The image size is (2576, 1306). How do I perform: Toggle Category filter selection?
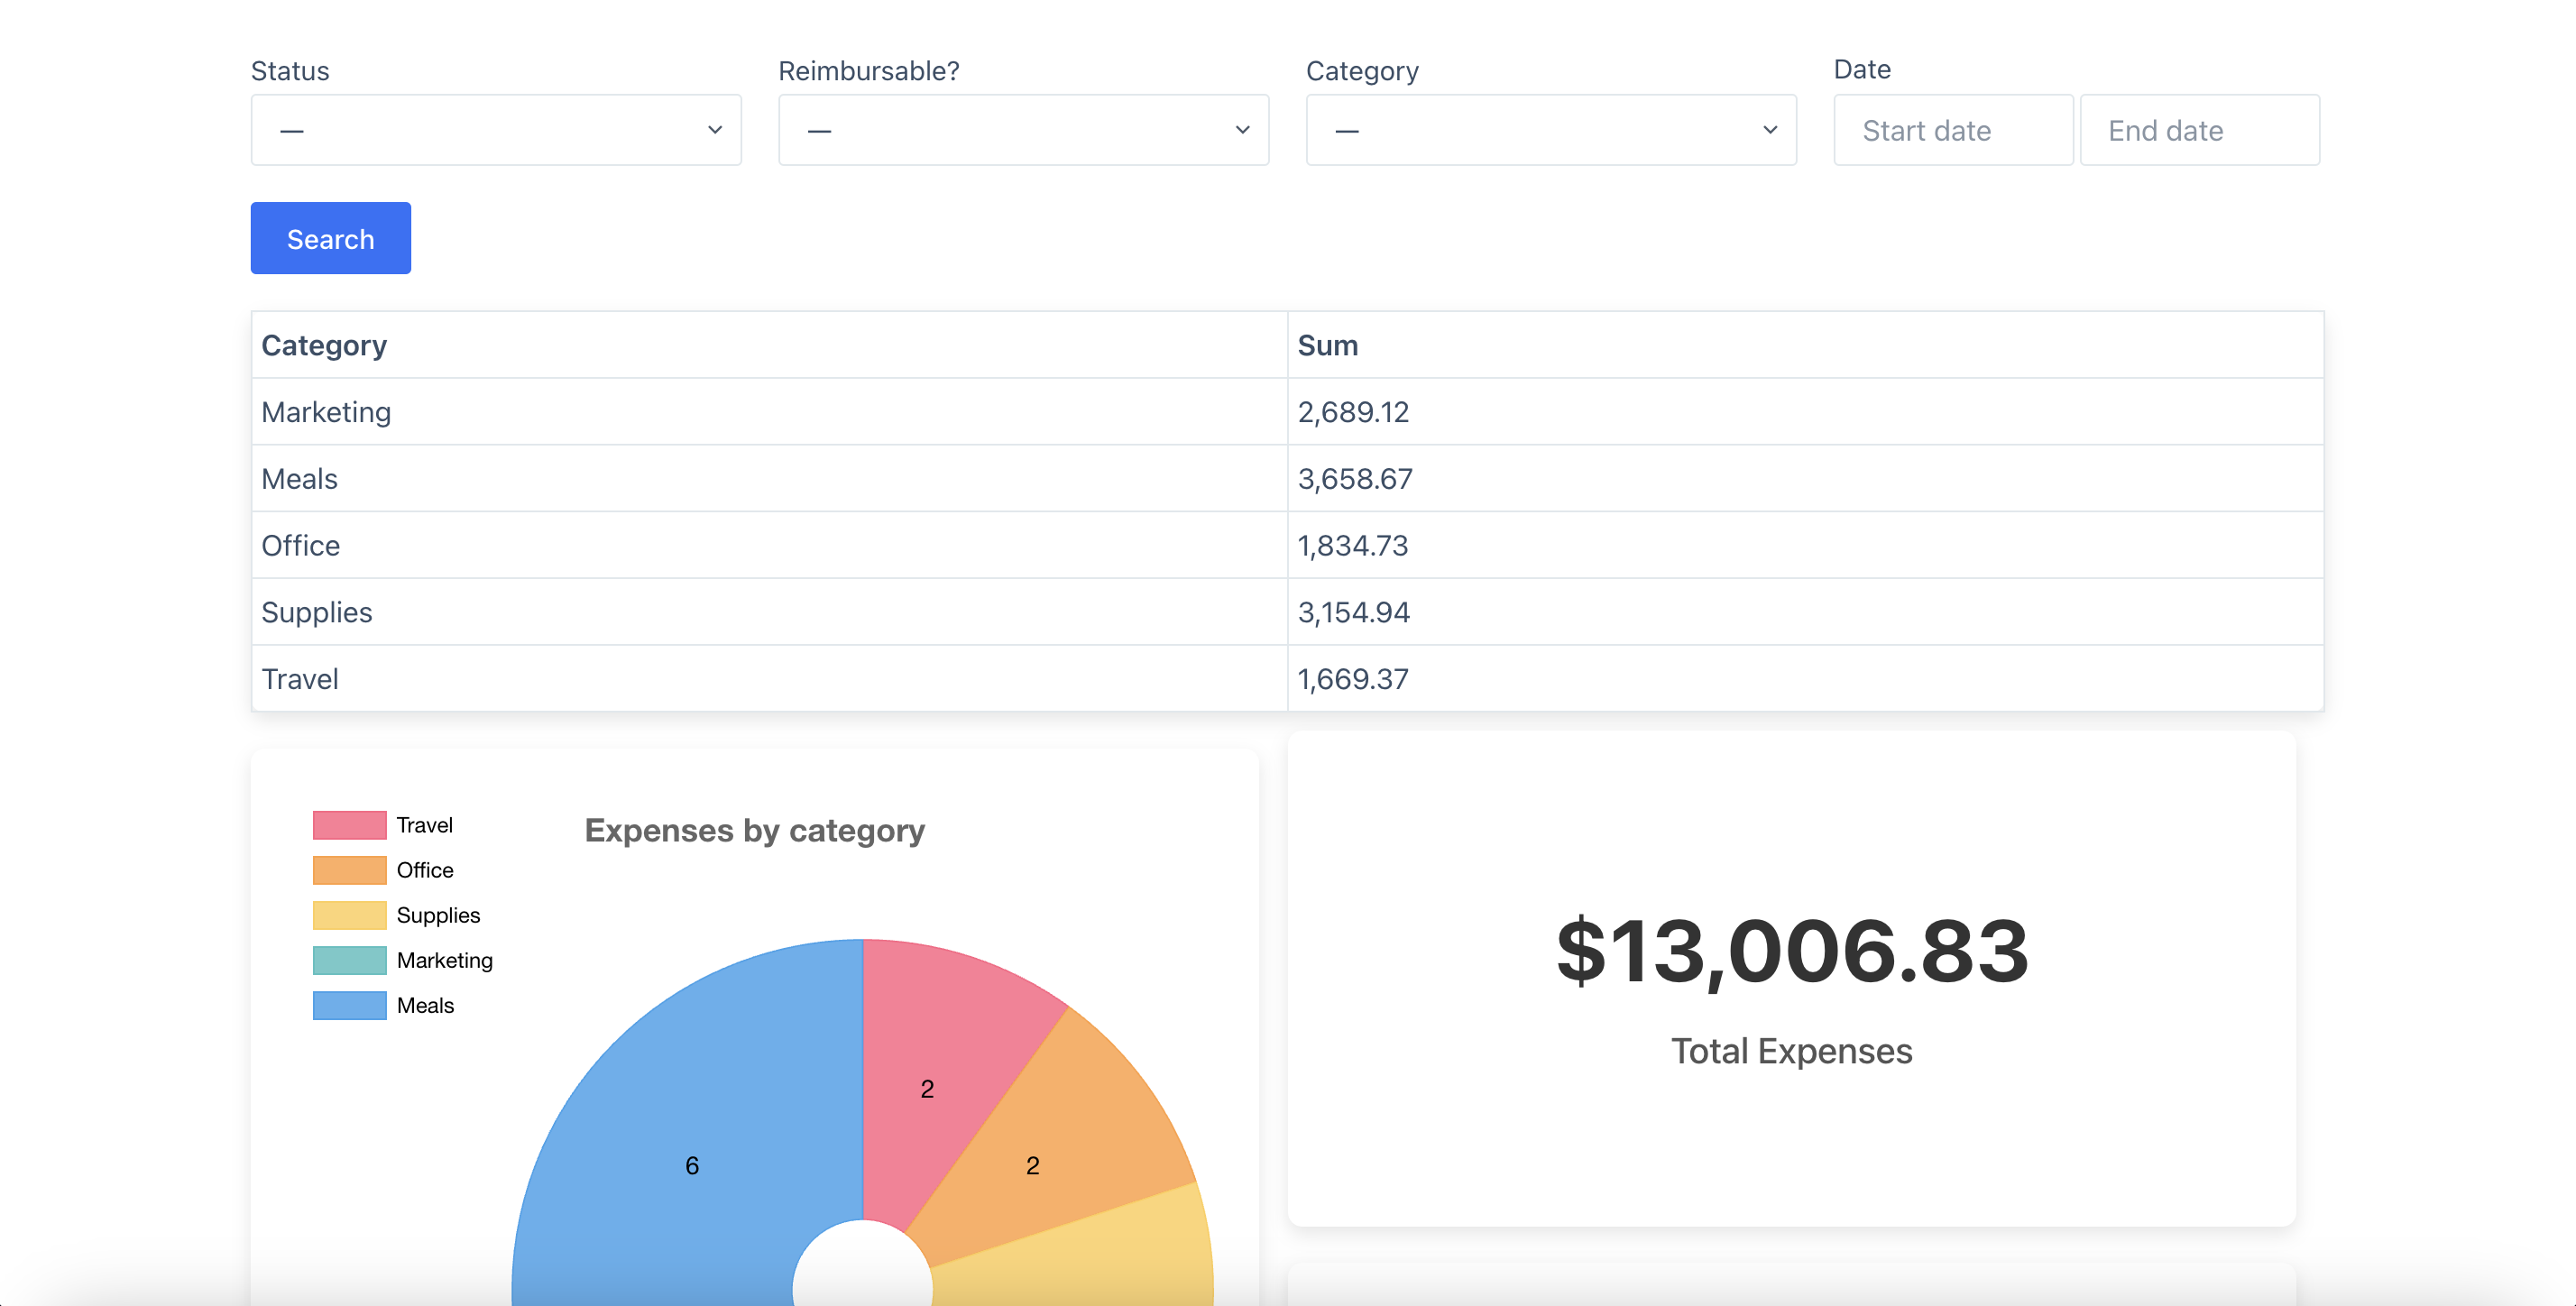(x=1550, y=130)
